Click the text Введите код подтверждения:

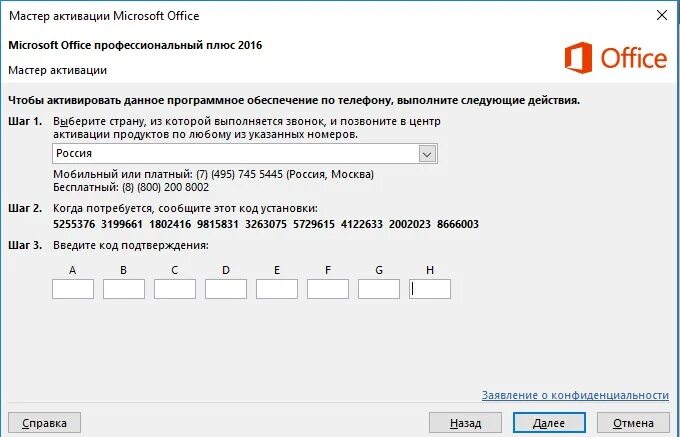[x=131, y=245]
